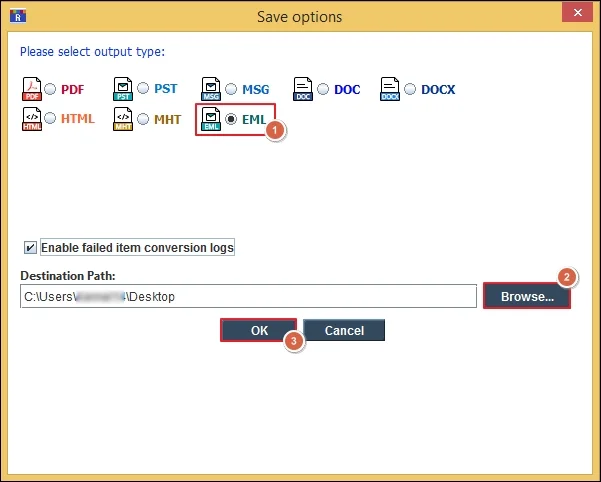This screenshot has height=482, width=601.
Task: Click the app icon in title bar
Action: [18, 16]
